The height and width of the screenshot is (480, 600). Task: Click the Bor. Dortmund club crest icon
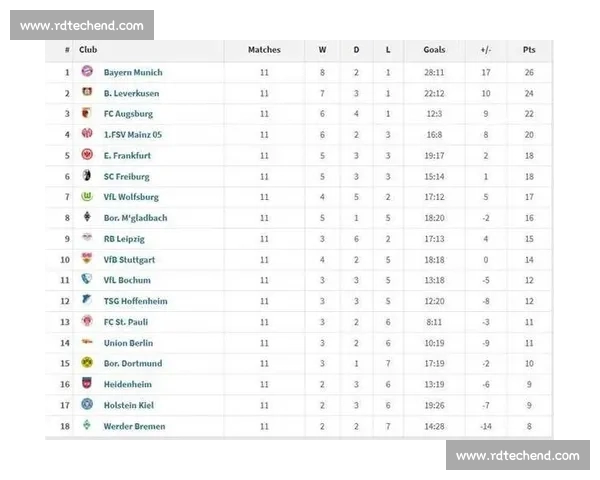click(x=87, y=363)
